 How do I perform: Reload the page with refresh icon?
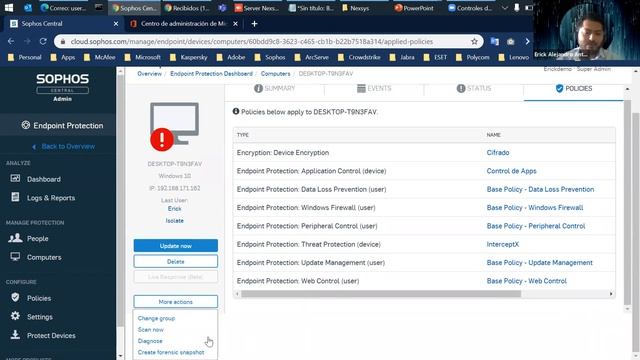43,42
